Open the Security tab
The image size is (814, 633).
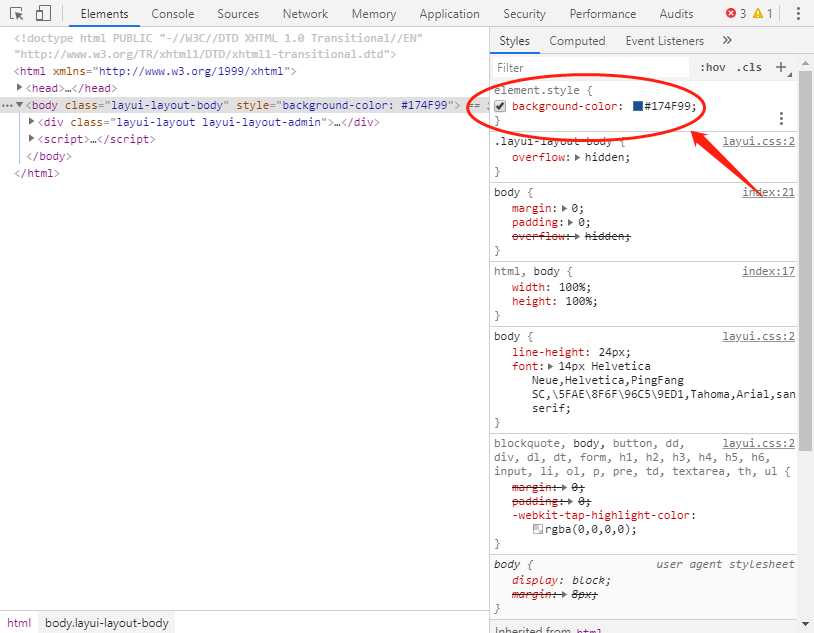(x=524, y=14)
